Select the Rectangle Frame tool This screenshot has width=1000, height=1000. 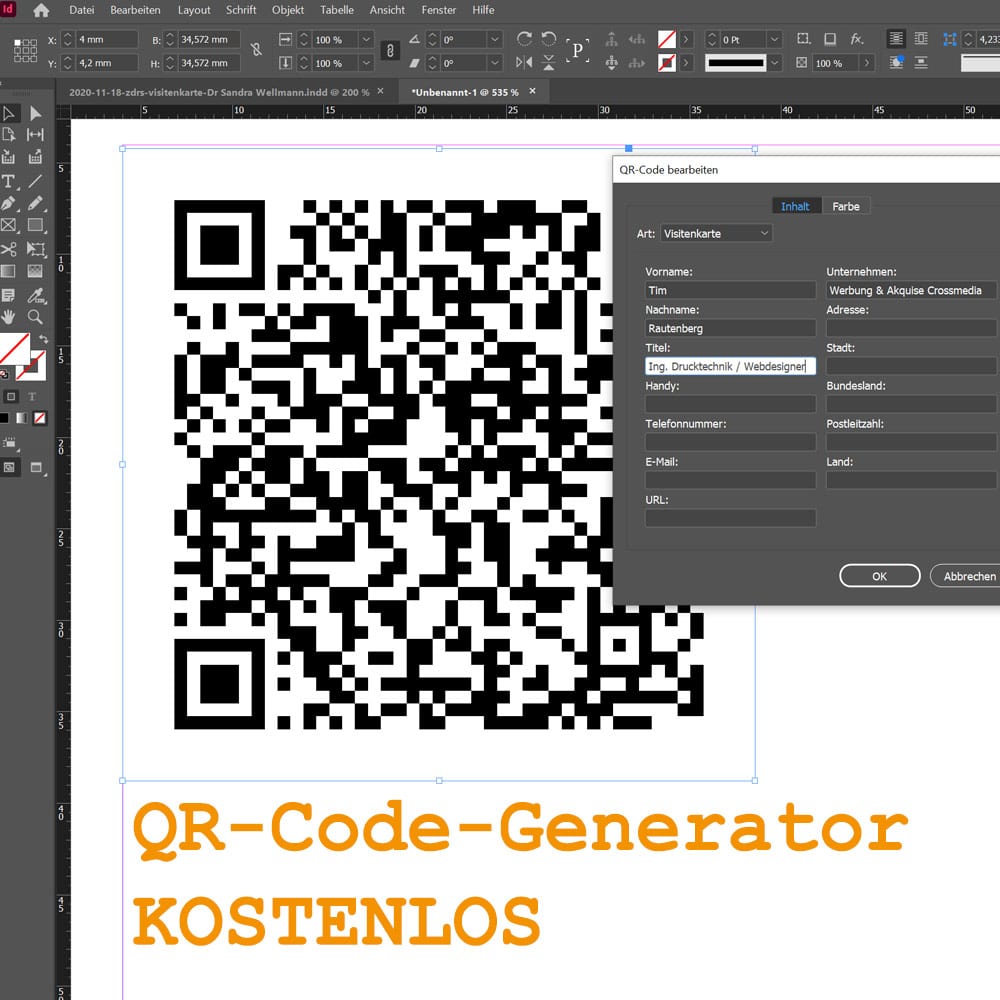[9, 225]
